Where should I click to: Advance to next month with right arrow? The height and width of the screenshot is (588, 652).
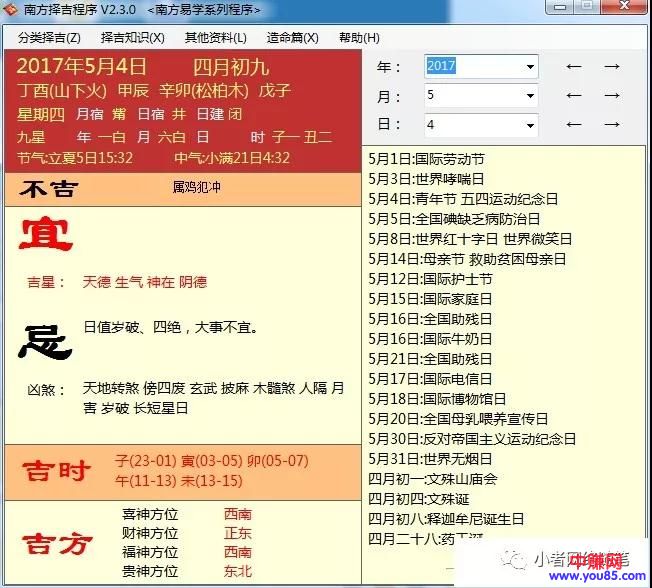point(612,96)
